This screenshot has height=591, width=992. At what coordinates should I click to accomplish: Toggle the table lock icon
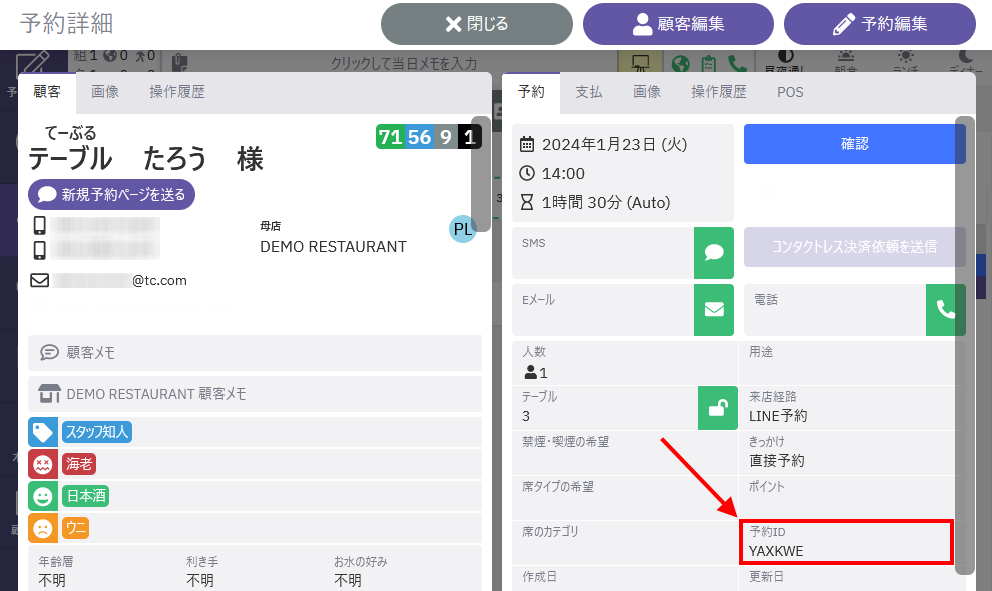717,408
